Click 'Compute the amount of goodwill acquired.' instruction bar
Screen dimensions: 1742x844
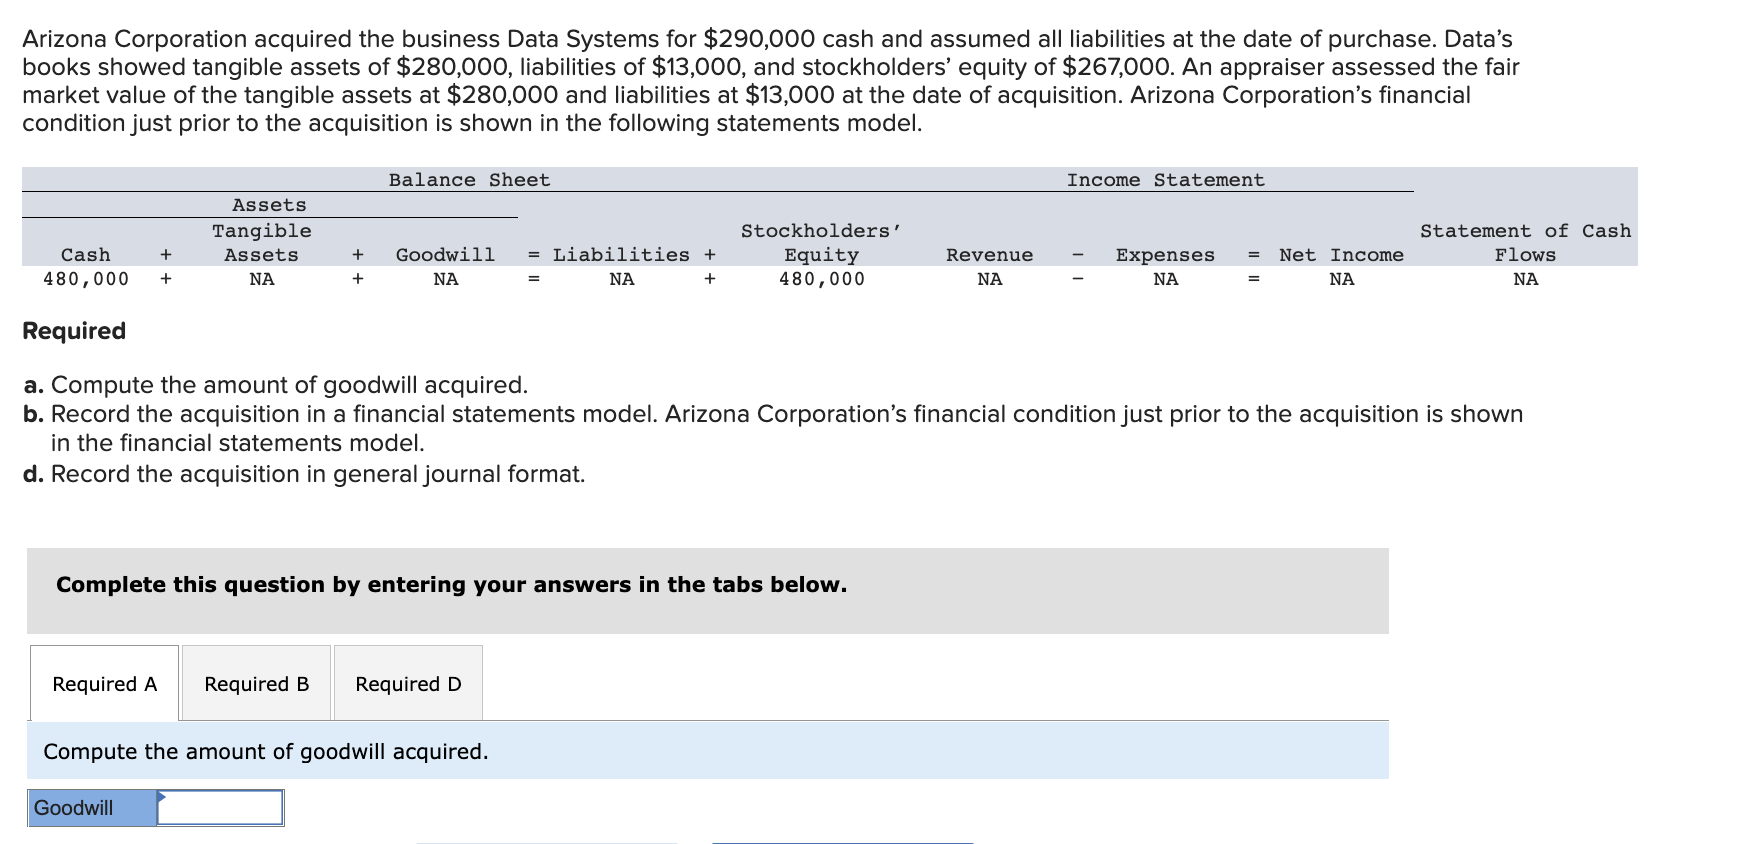[707, 751]
